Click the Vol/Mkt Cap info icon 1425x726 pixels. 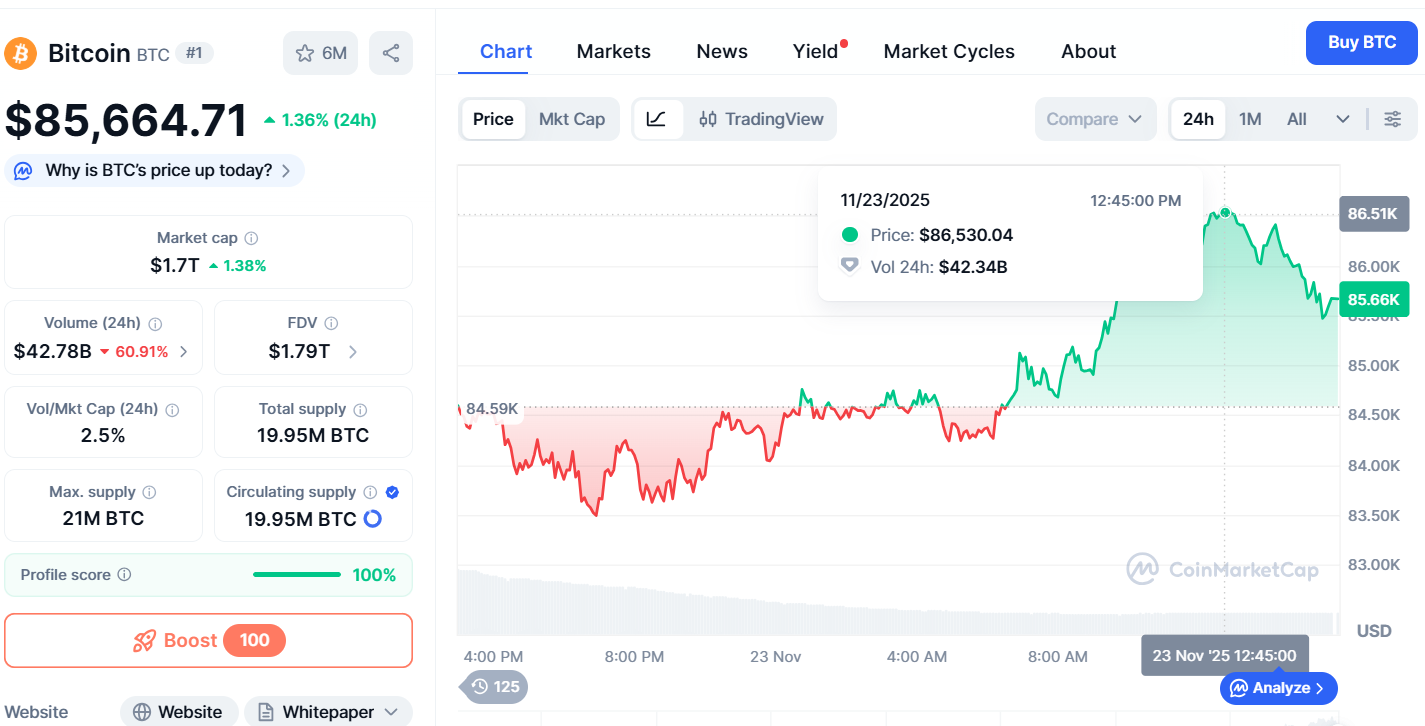click(172, 409)
